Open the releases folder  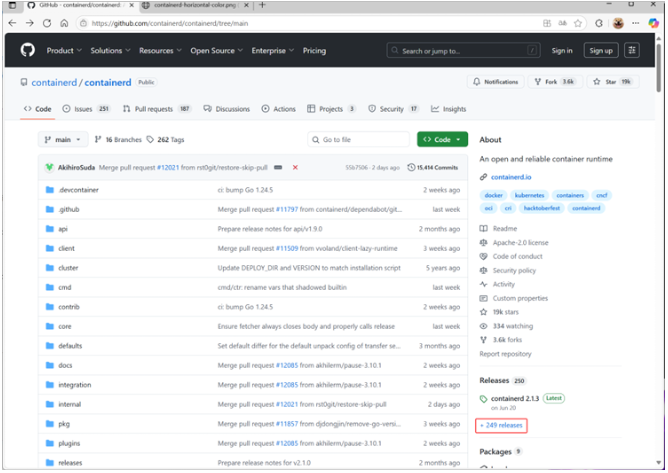tap(70, 463)
